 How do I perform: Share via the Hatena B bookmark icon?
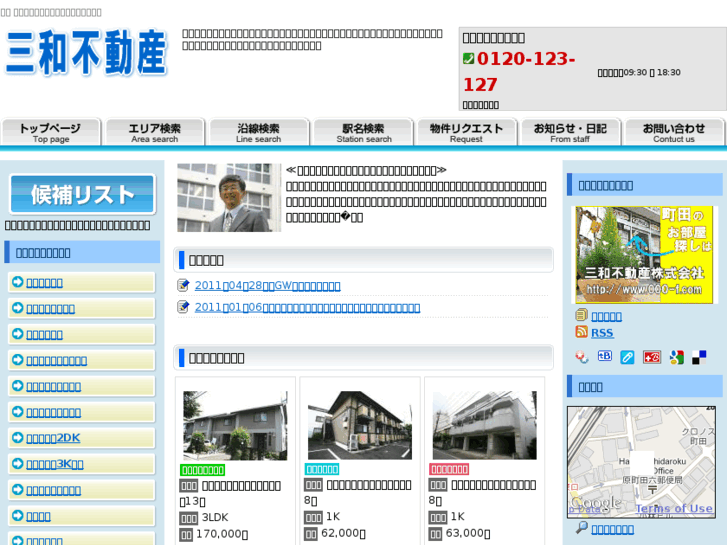tap(605, 356)
